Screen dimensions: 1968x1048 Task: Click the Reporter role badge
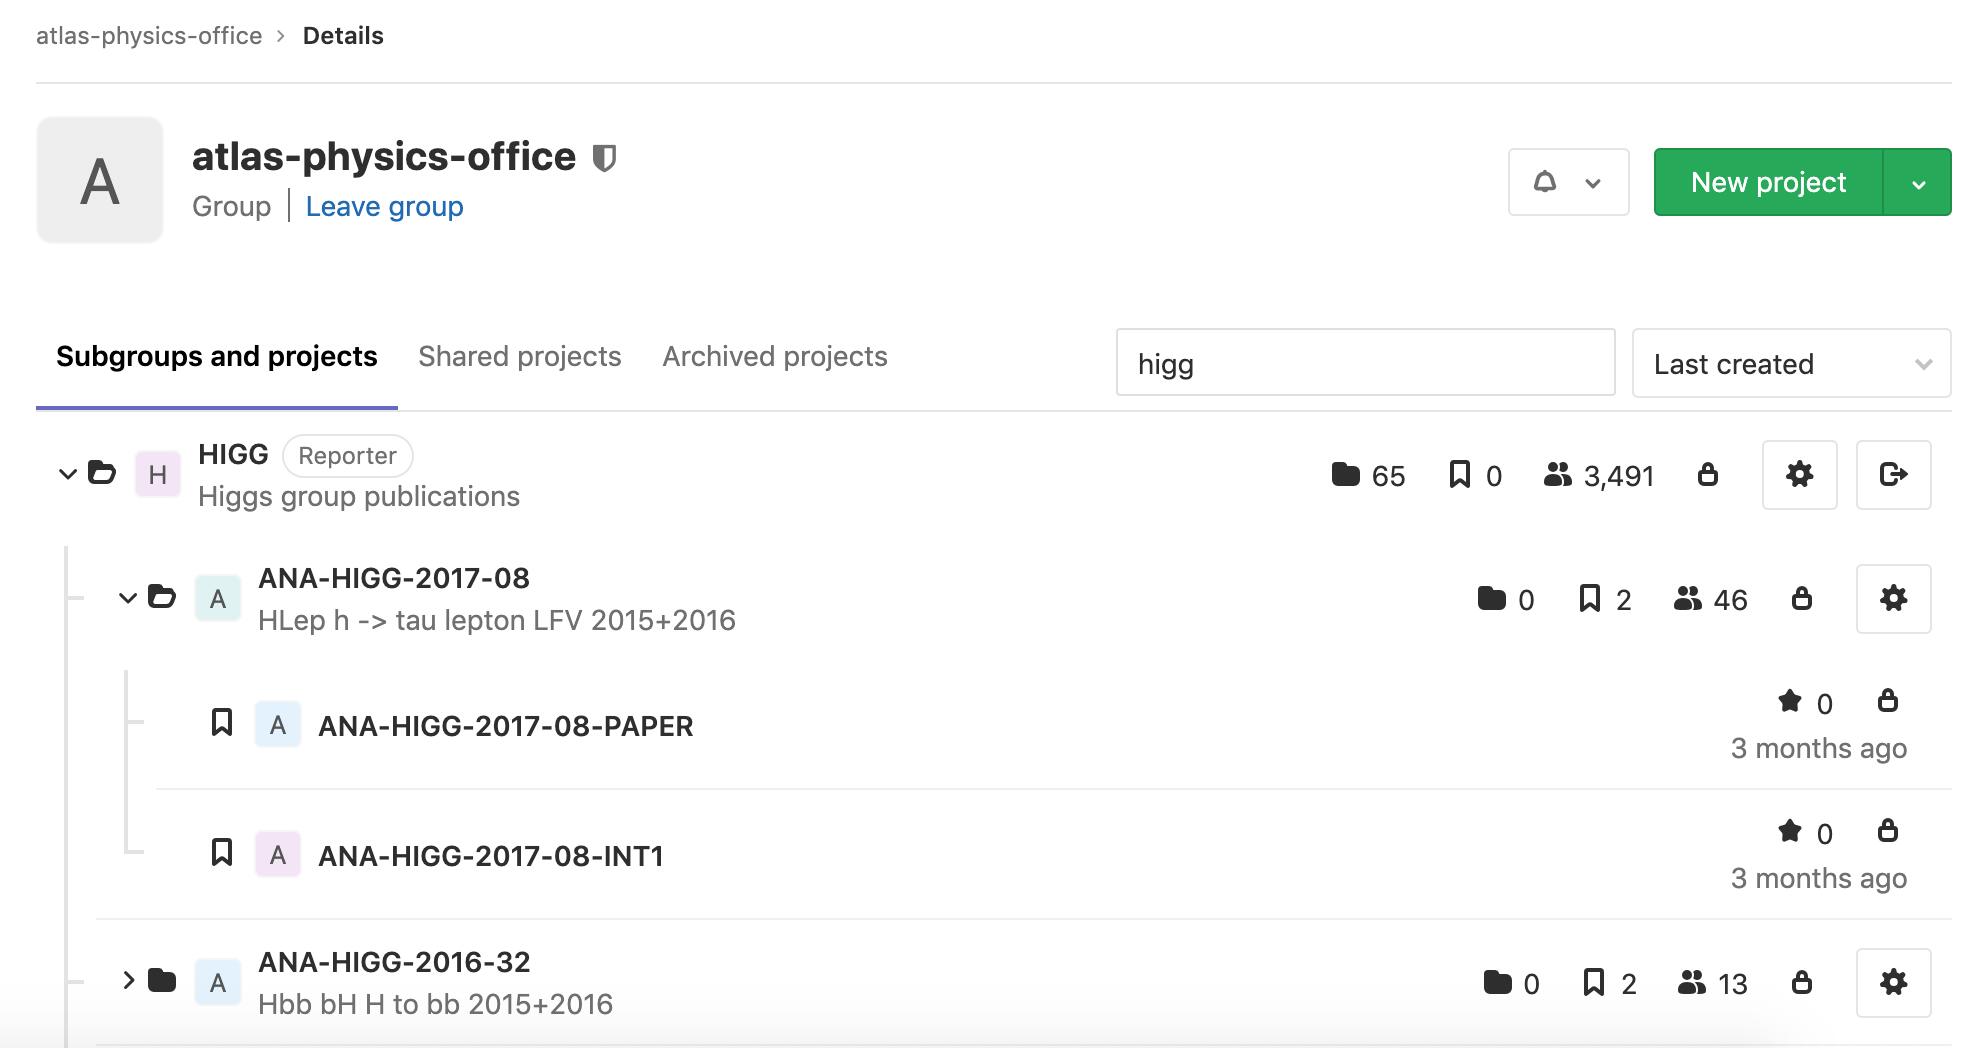tap(348, 455)
